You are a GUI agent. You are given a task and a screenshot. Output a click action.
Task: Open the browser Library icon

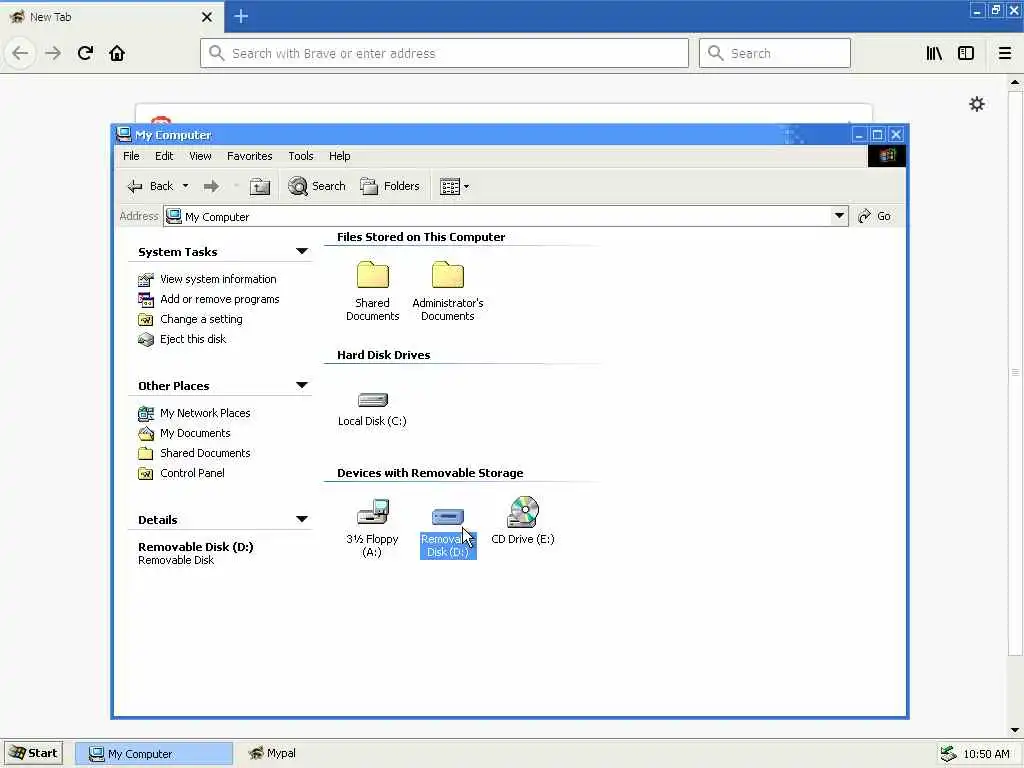(934, 53)
